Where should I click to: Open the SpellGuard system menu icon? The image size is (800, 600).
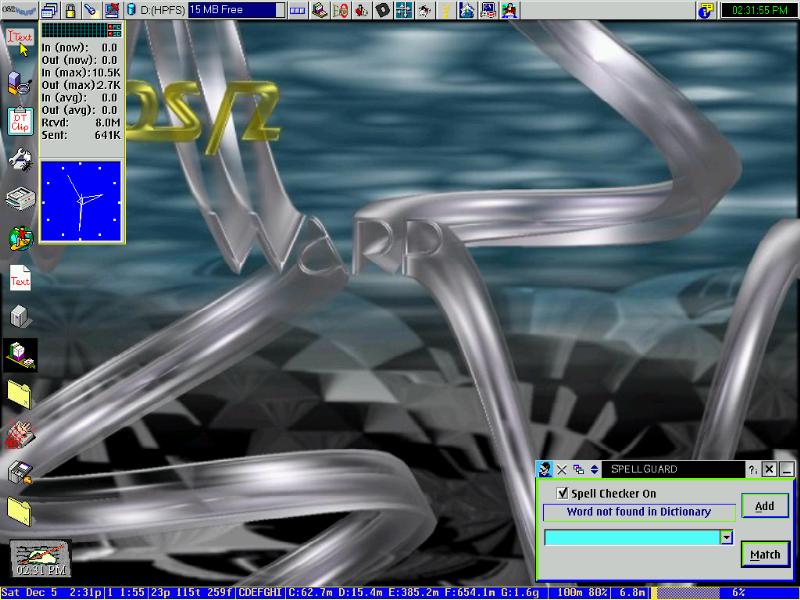[x=545, y=469]
